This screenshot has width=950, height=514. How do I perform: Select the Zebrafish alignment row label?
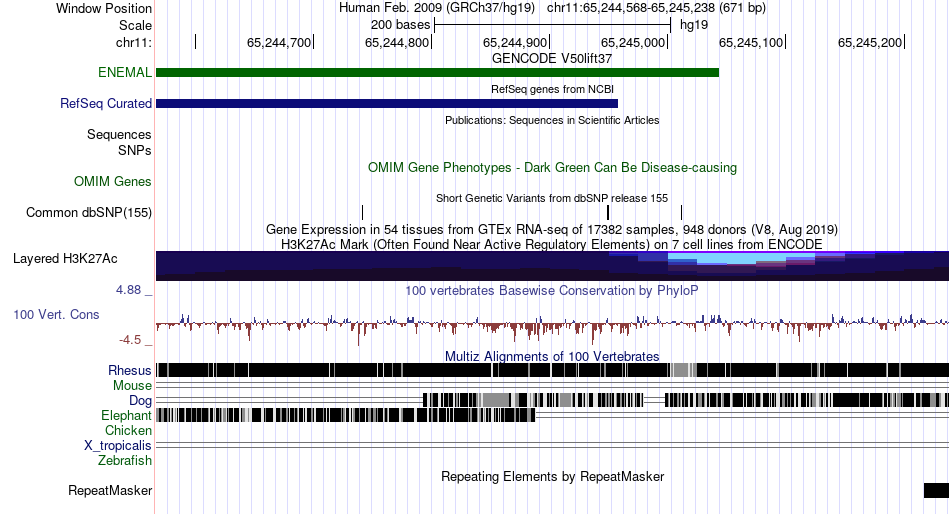(125, 461)
